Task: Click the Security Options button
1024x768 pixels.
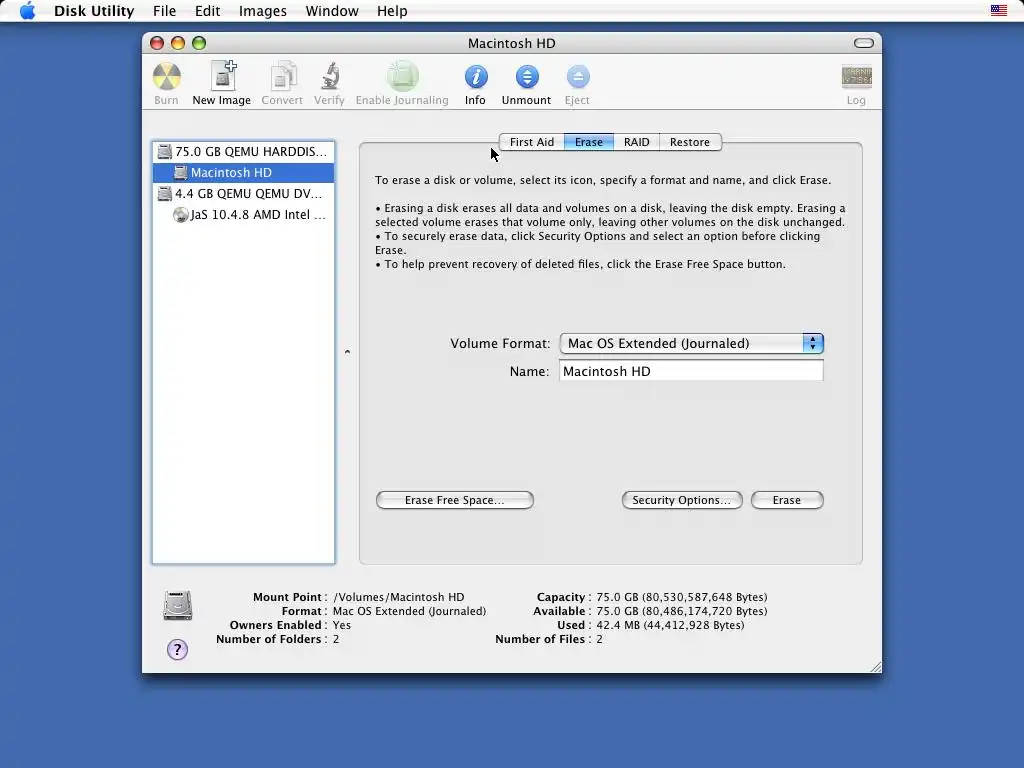Action: (682, 500)
